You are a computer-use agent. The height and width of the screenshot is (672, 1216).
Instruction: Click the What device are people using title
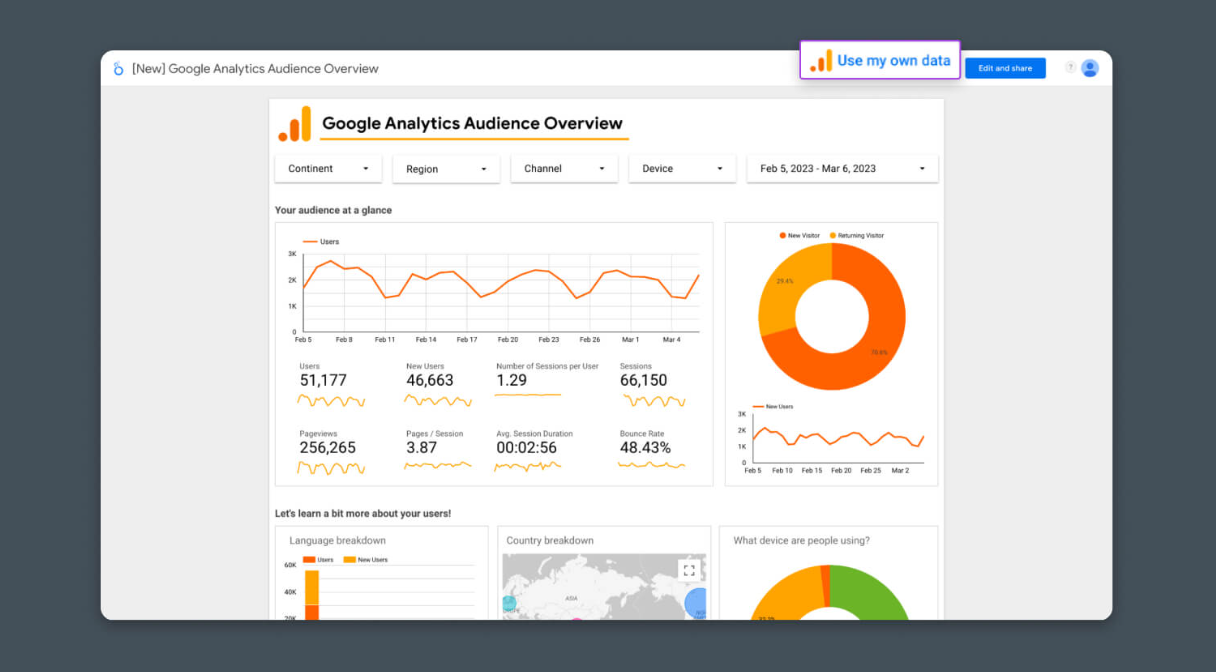click(x=801, y=541)
